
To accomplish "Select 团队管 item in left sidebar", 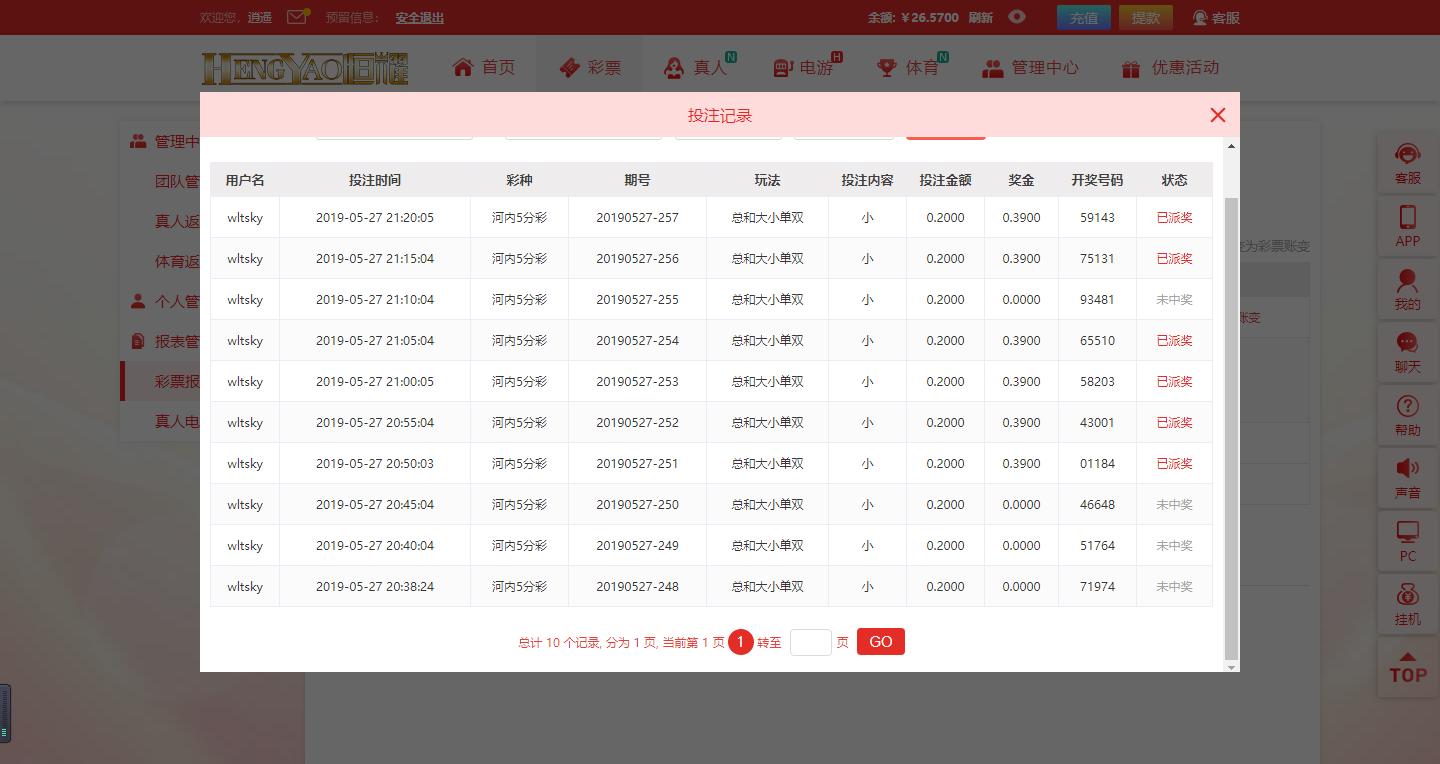I will point(177,181).
